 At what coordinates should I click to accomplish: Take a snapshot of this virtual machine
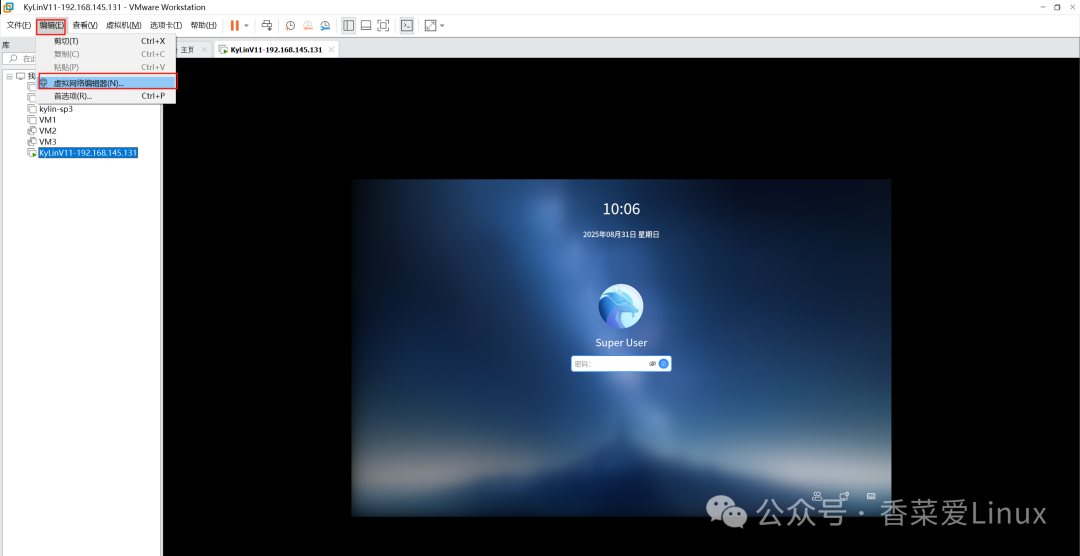(x=291, y=25)
